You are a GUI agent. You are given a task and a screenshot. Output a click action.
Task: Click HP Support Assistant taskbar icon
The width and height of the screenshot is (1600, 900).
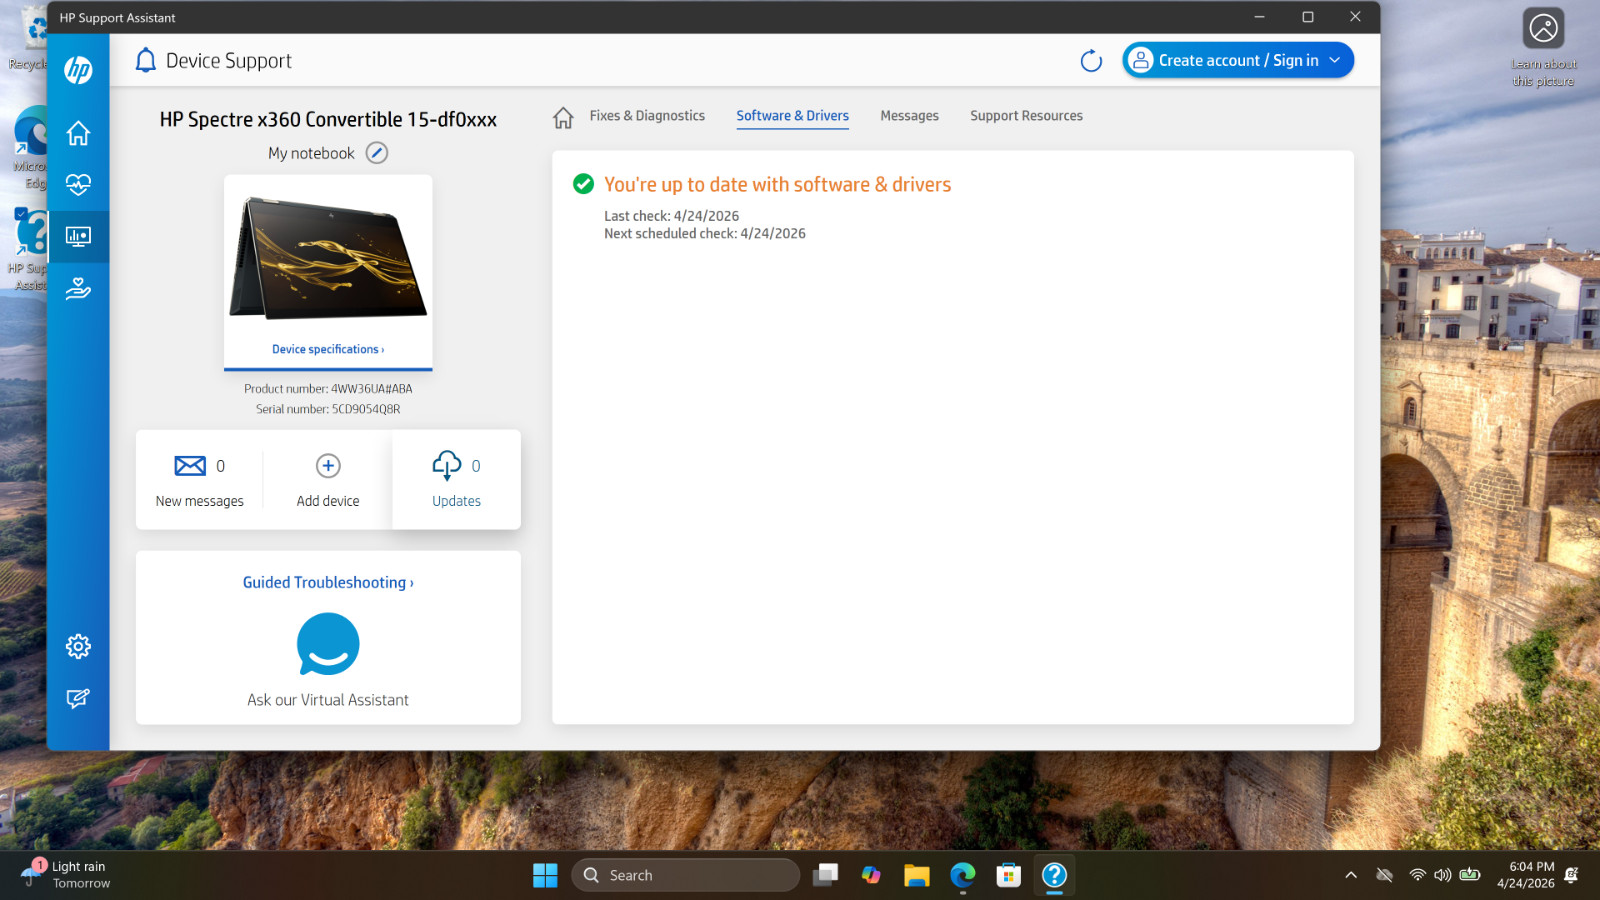[x=1054, y=875]
